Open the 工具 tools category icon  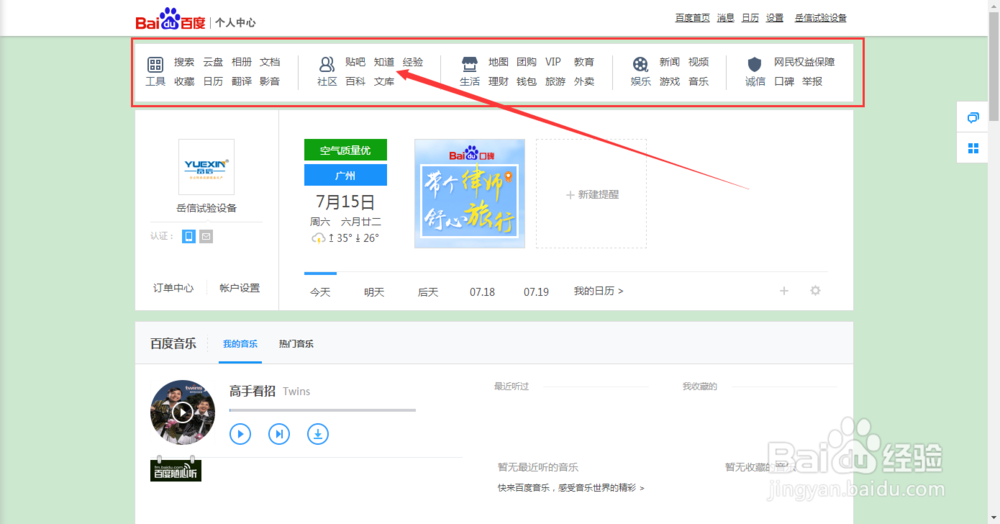pyautogui.click(x=155, y=64)
